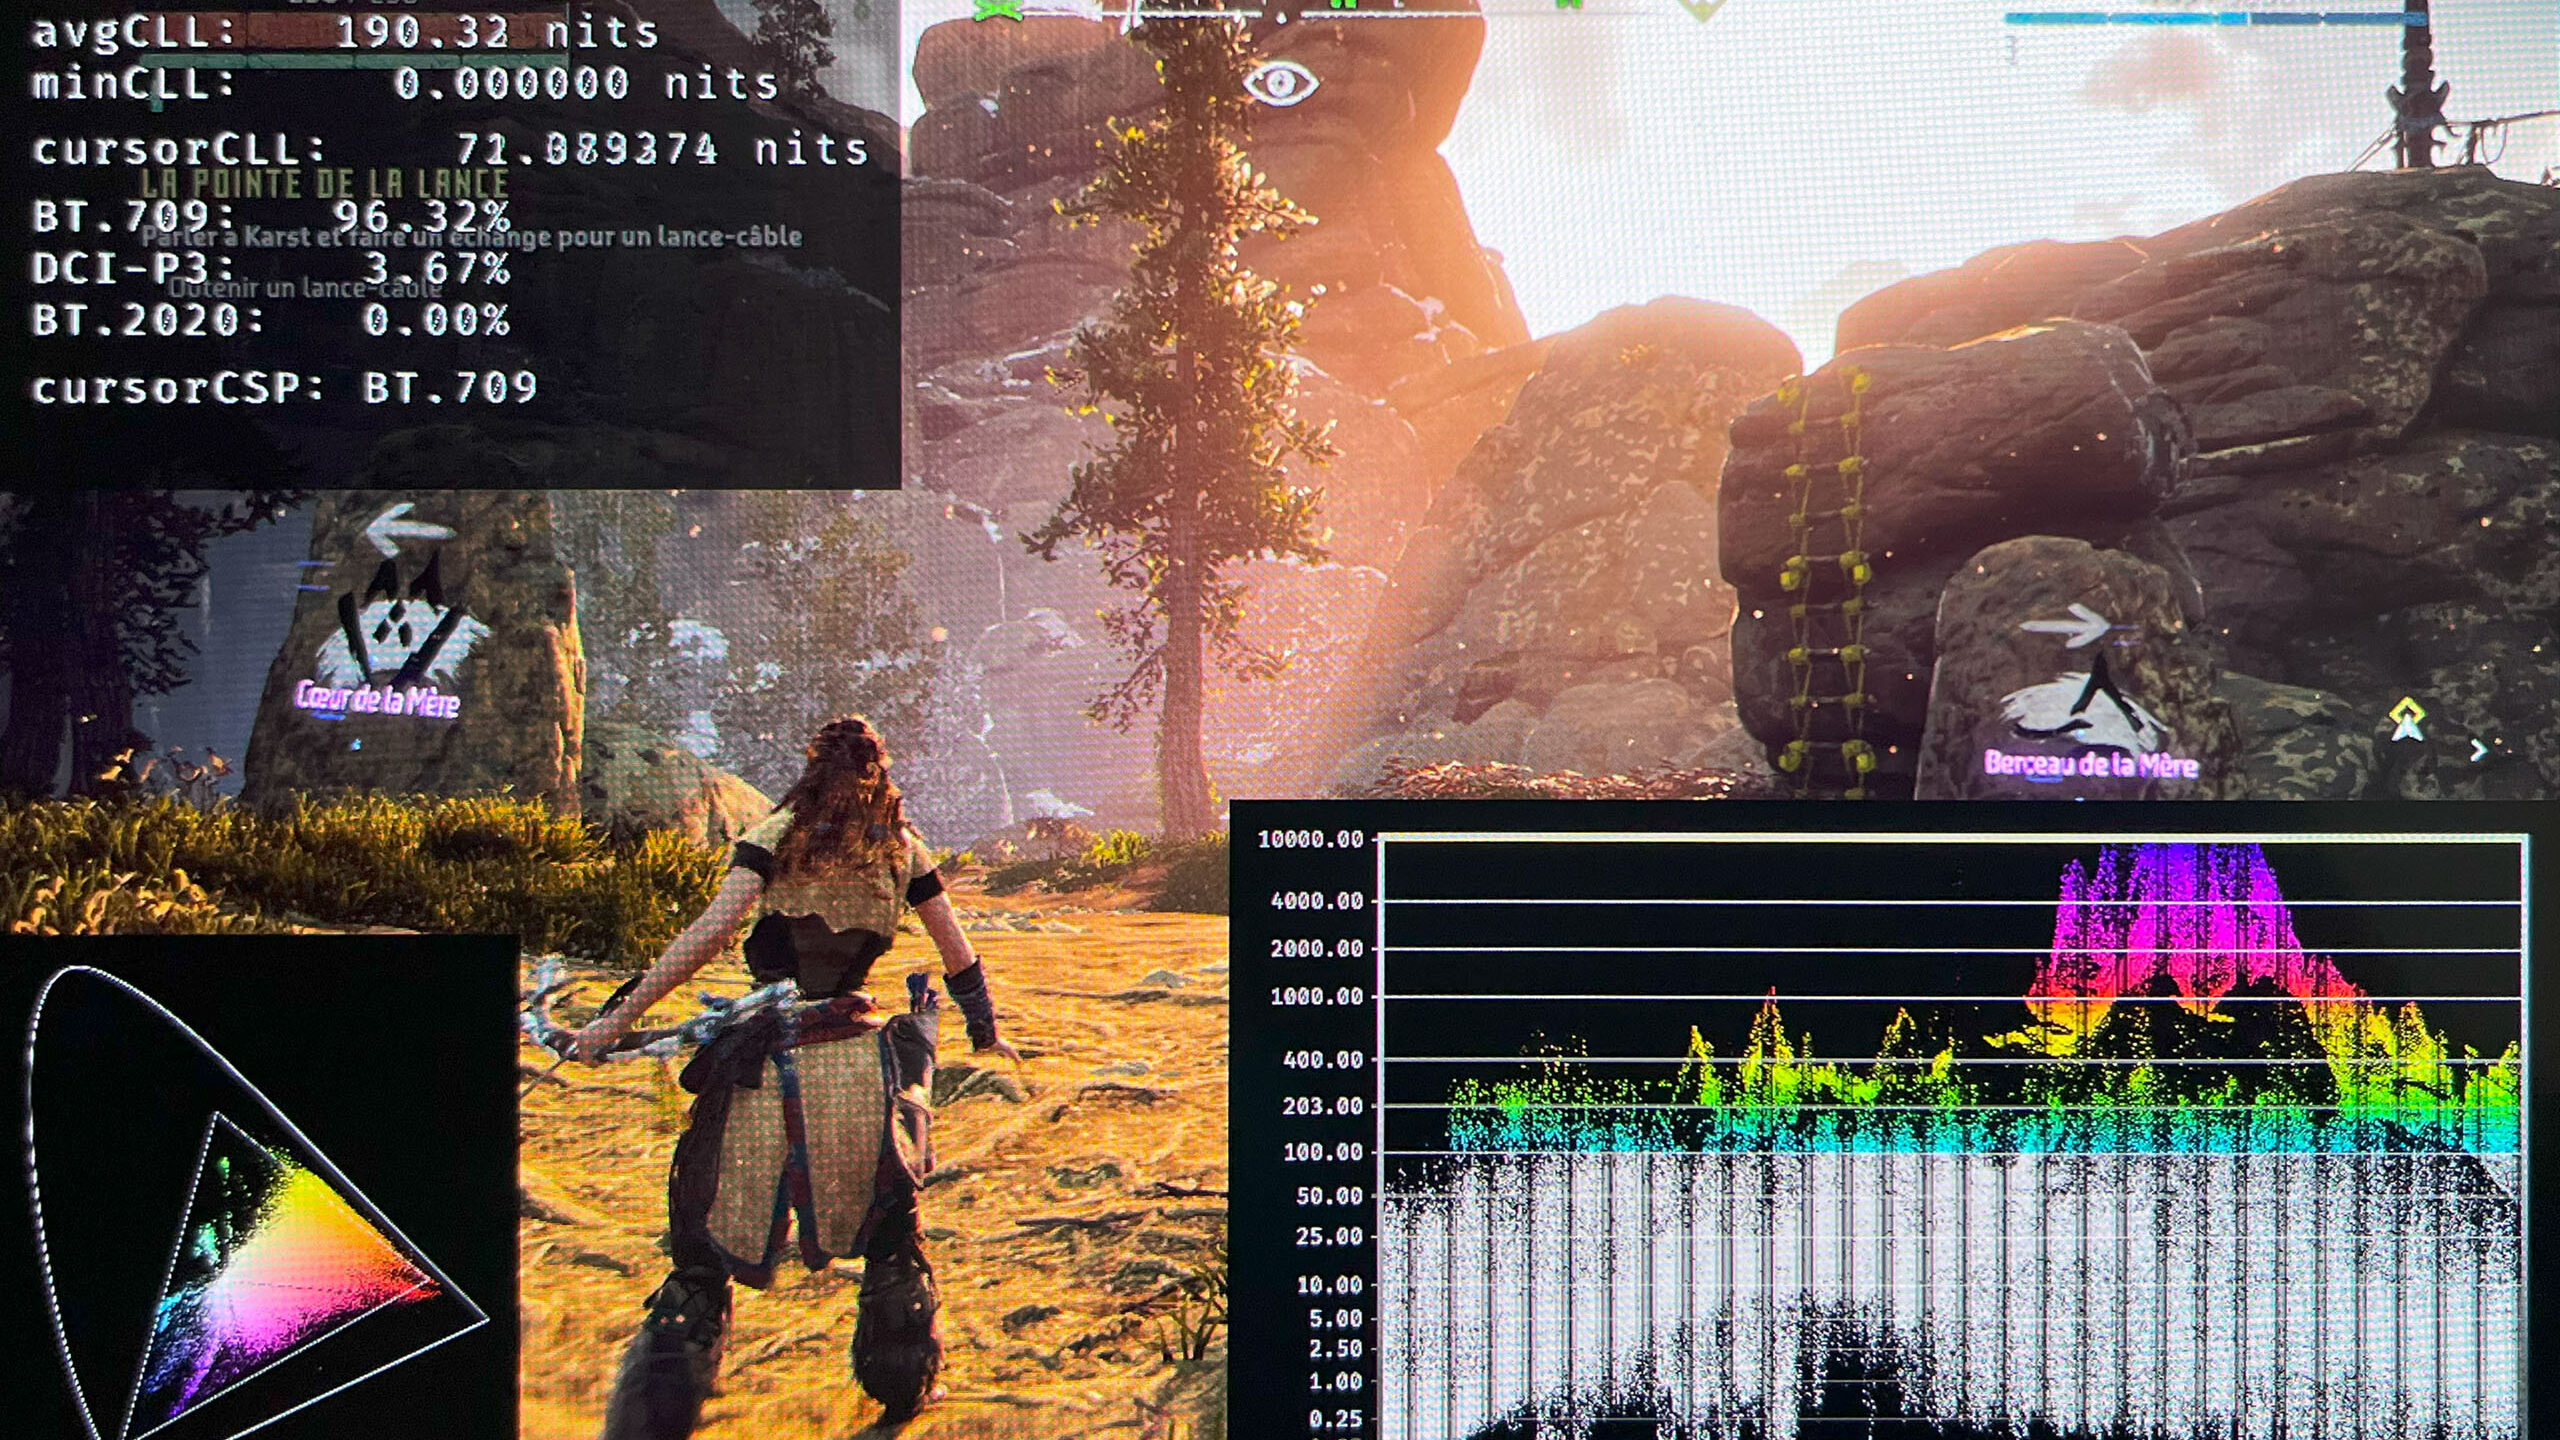
Task: Click the minCLL label
Action: (x=136, y=83)
